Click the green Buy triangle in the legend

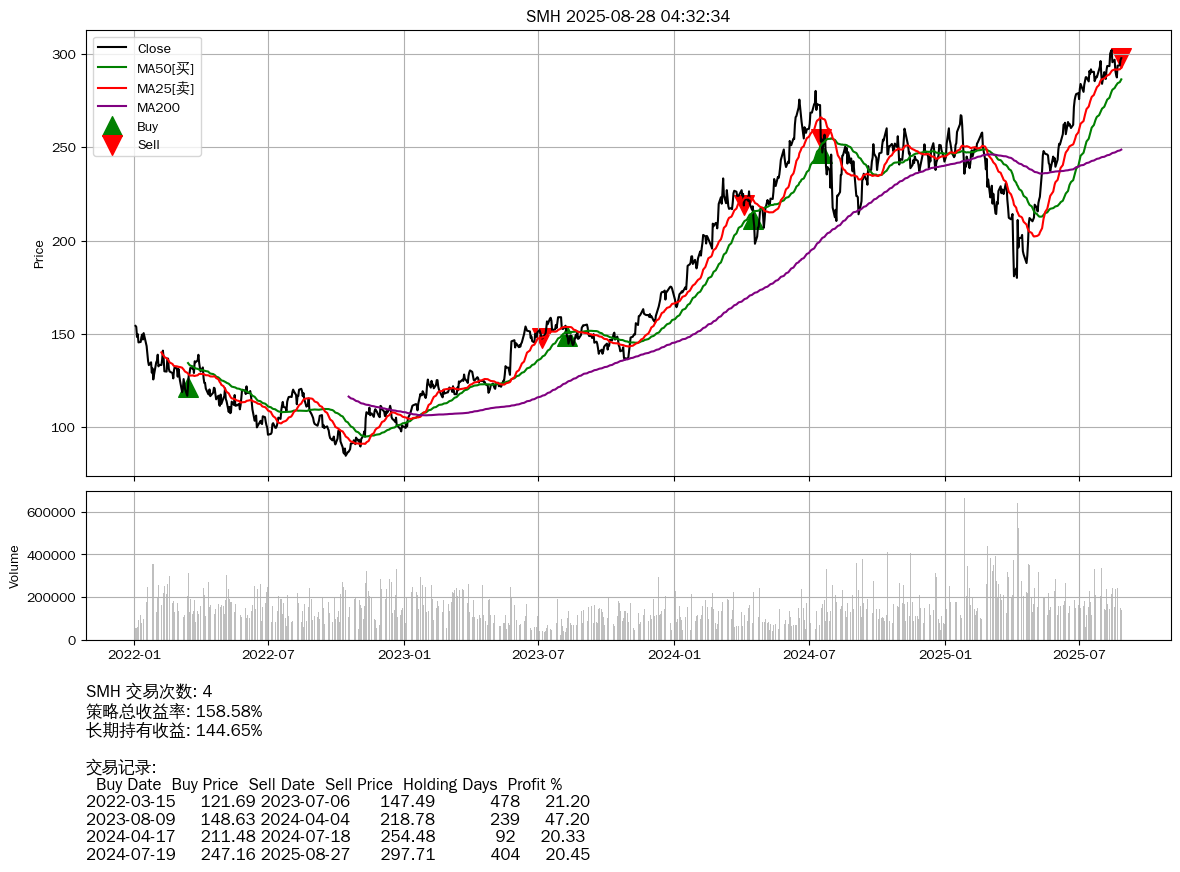[x=112, y=127]
